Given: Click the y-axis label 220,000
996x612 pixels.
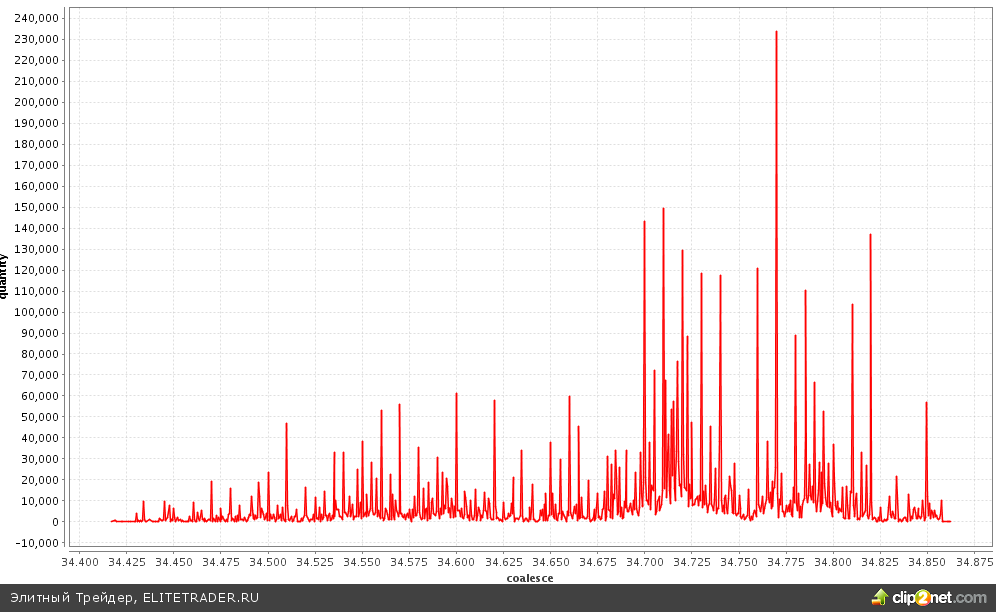Looking at the screenshot, I should (x=36, y=60).
